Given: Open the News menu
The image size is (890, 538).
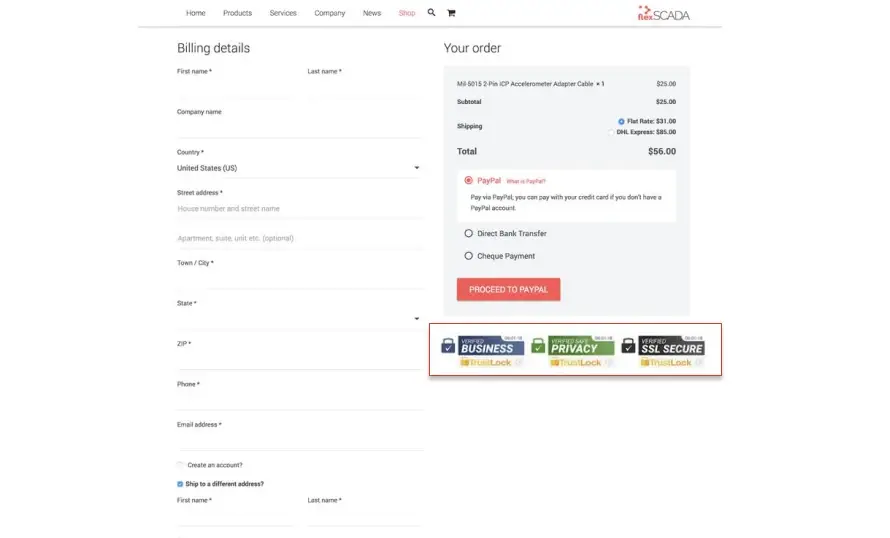Looking at the screenshot, I should 372,13.
